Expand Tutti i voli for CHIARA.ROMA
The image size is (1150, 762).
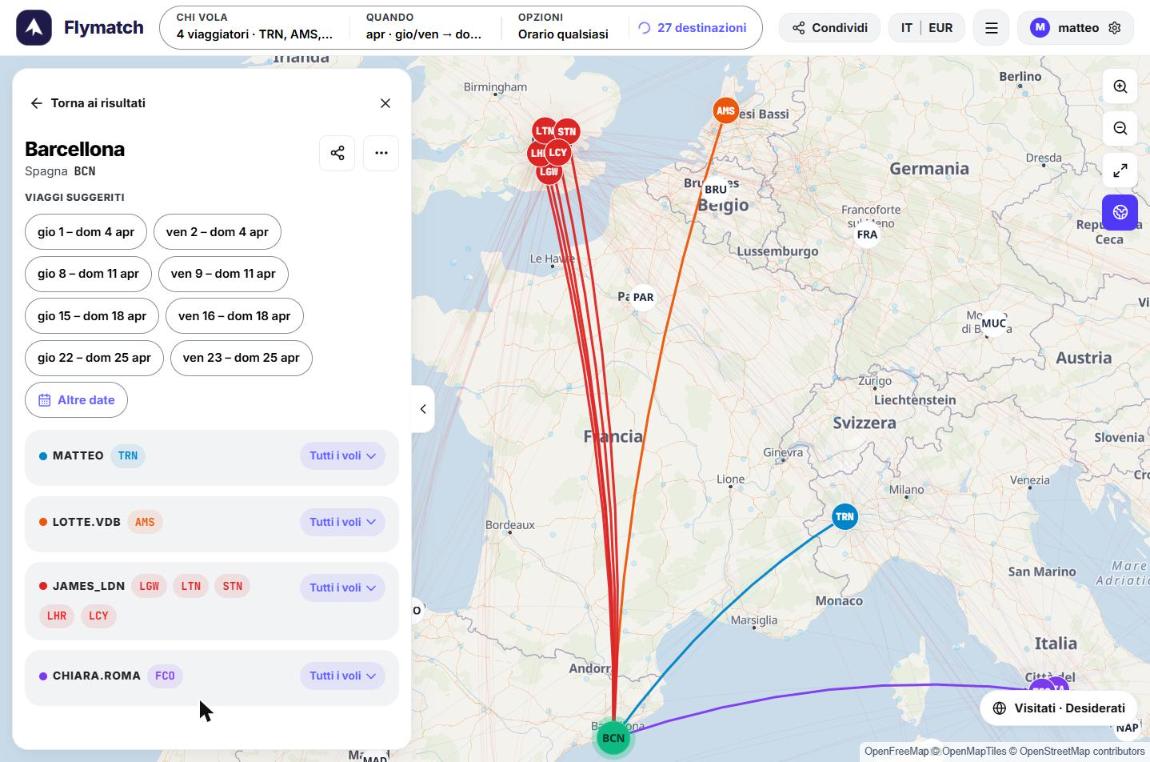click(x=343, y=675)
